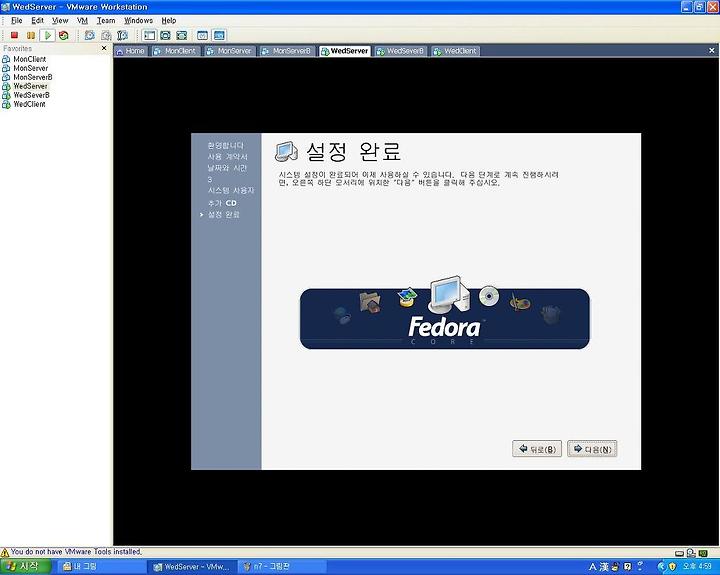Click the 날짜와 시간 step in Fedora sidebar
This screenshot has height=575, width=720.
(x=227, y=168)
